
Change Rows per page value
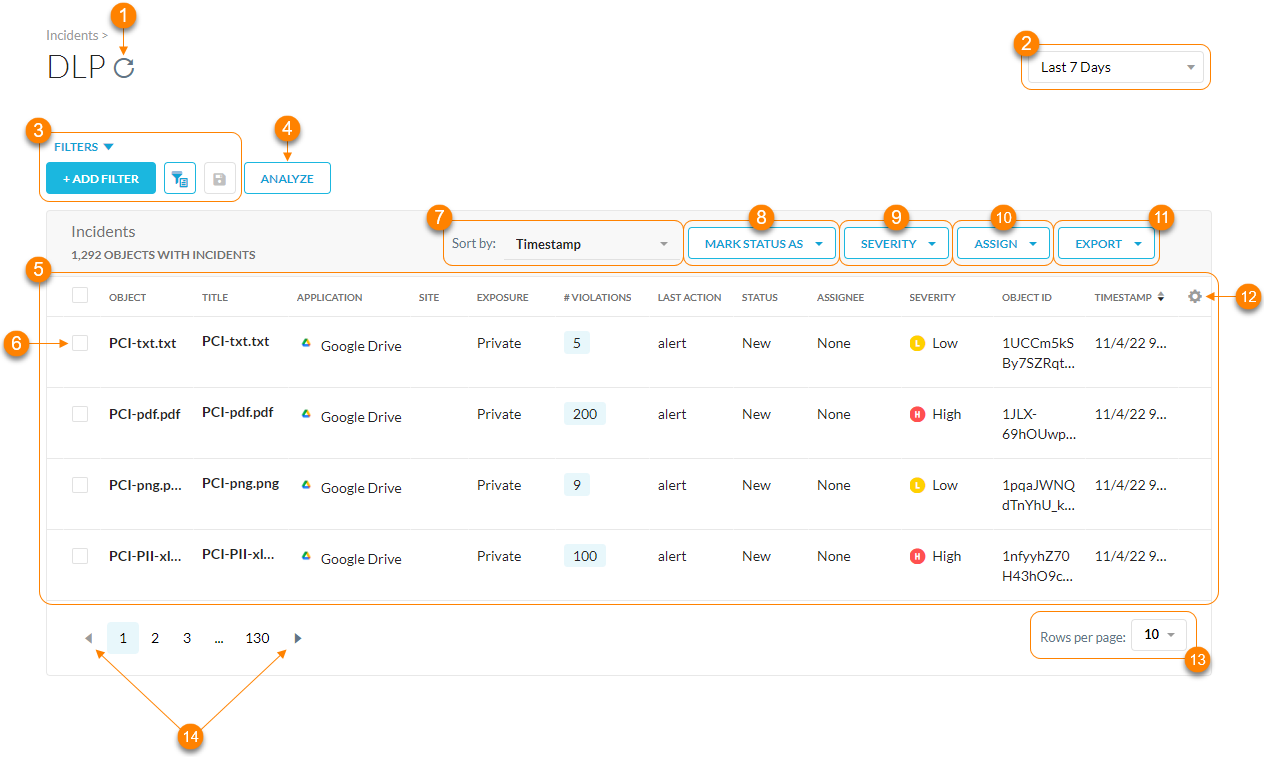click(1158, 634)
